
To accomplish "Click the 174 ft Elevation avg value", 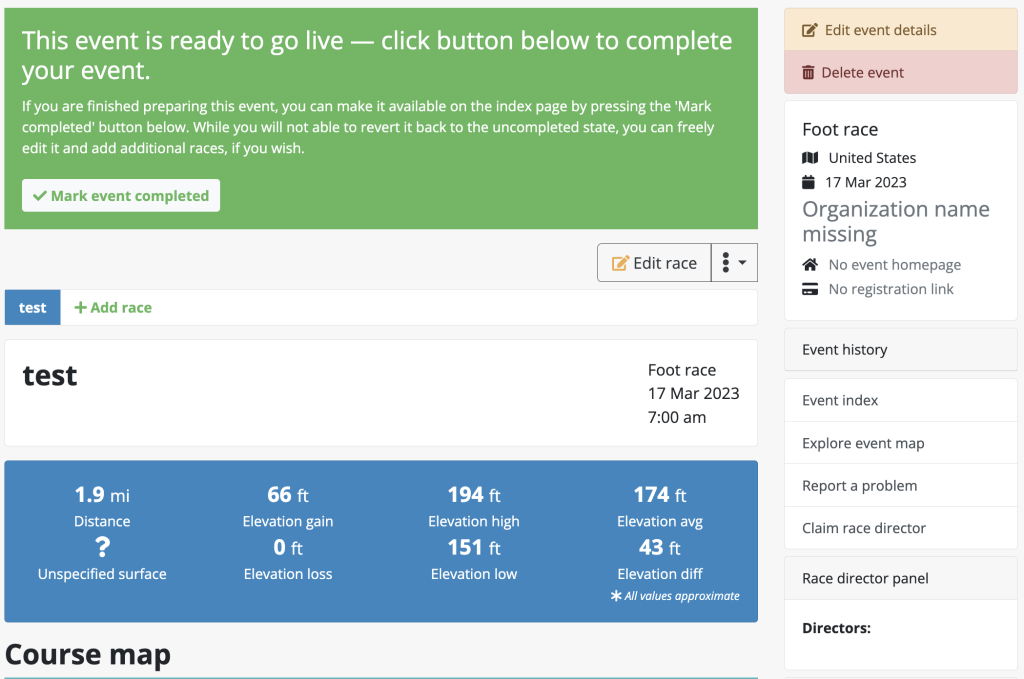I will (660, 495).
